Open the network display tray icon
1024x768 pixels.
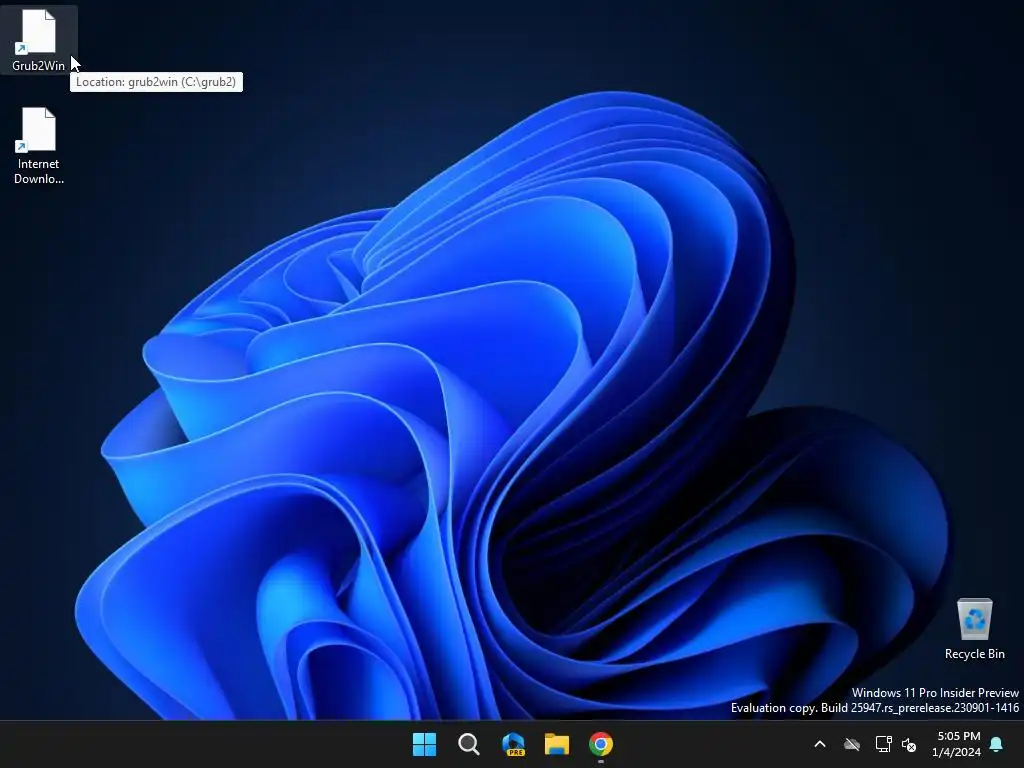pyautogui.click(x=883, y=744)
